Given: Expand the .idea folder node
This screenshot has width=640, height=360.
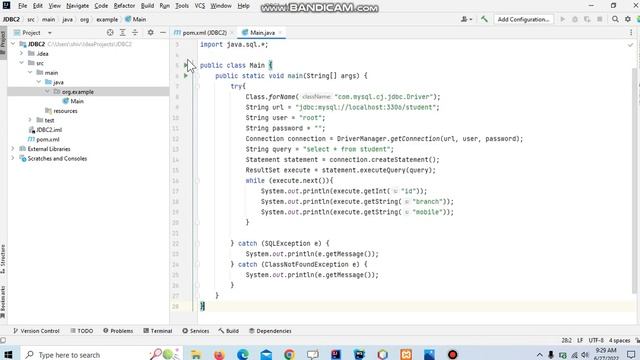Looking at the screenshot, I should (x=22, y=53).
